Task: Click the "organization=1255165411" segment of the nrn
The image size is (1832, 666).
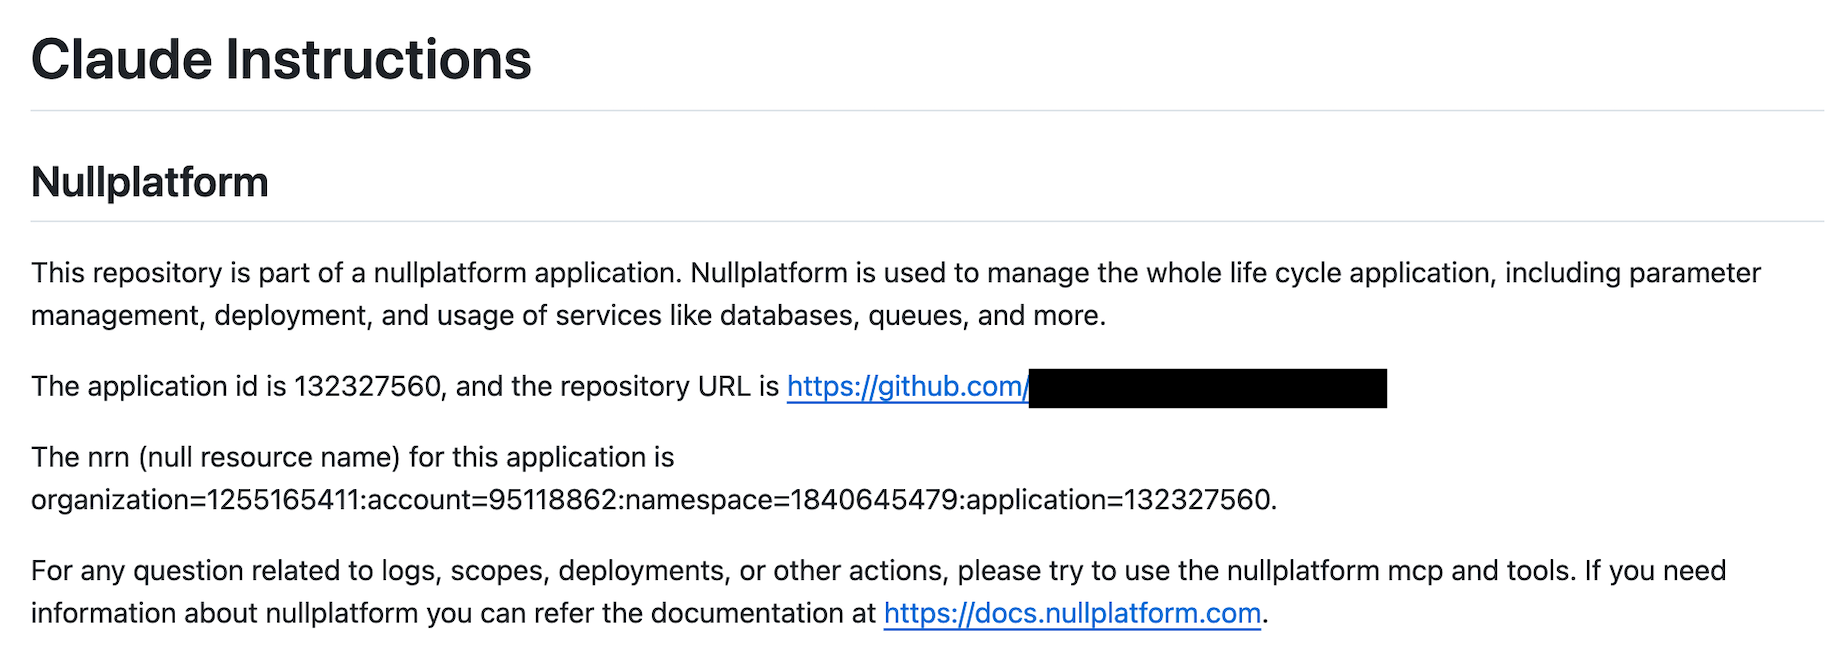Action: click(x=195, y=500)
